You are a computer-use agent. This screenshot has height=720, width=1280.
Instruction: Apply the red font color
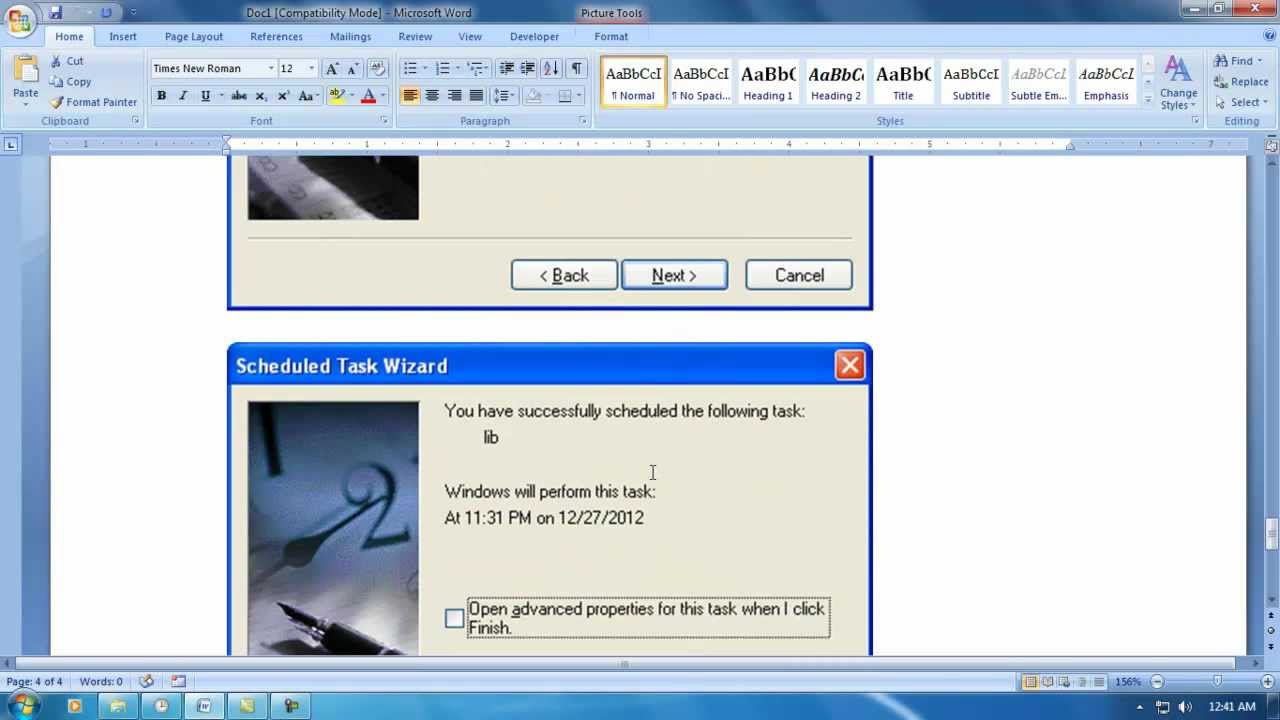[x=368, y=96]
